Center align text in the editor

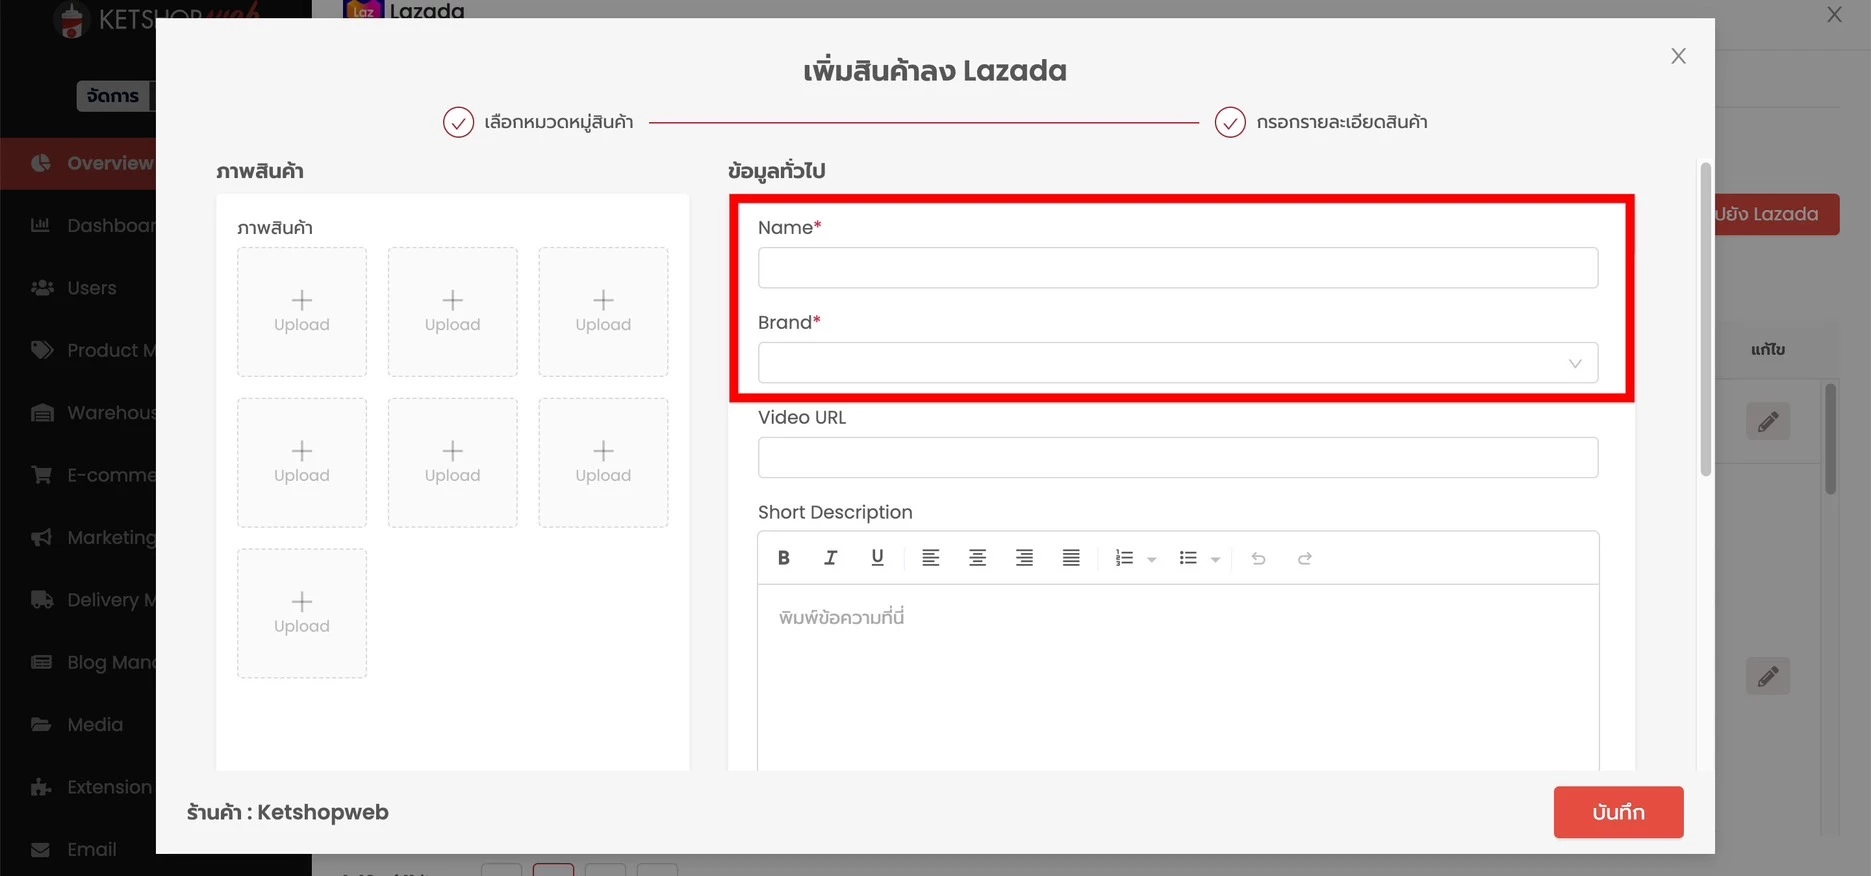coord(977,558)
